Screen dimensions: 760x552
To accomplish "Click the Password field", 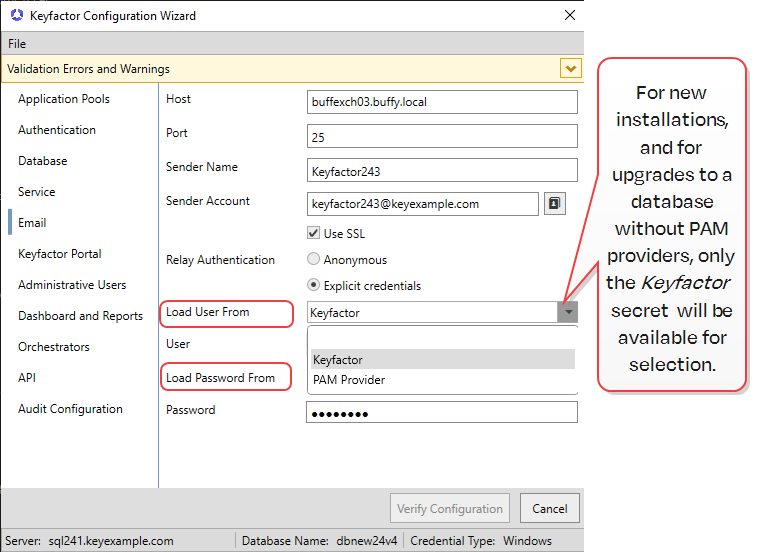I will pyautogui.click(x=442, y=412).
